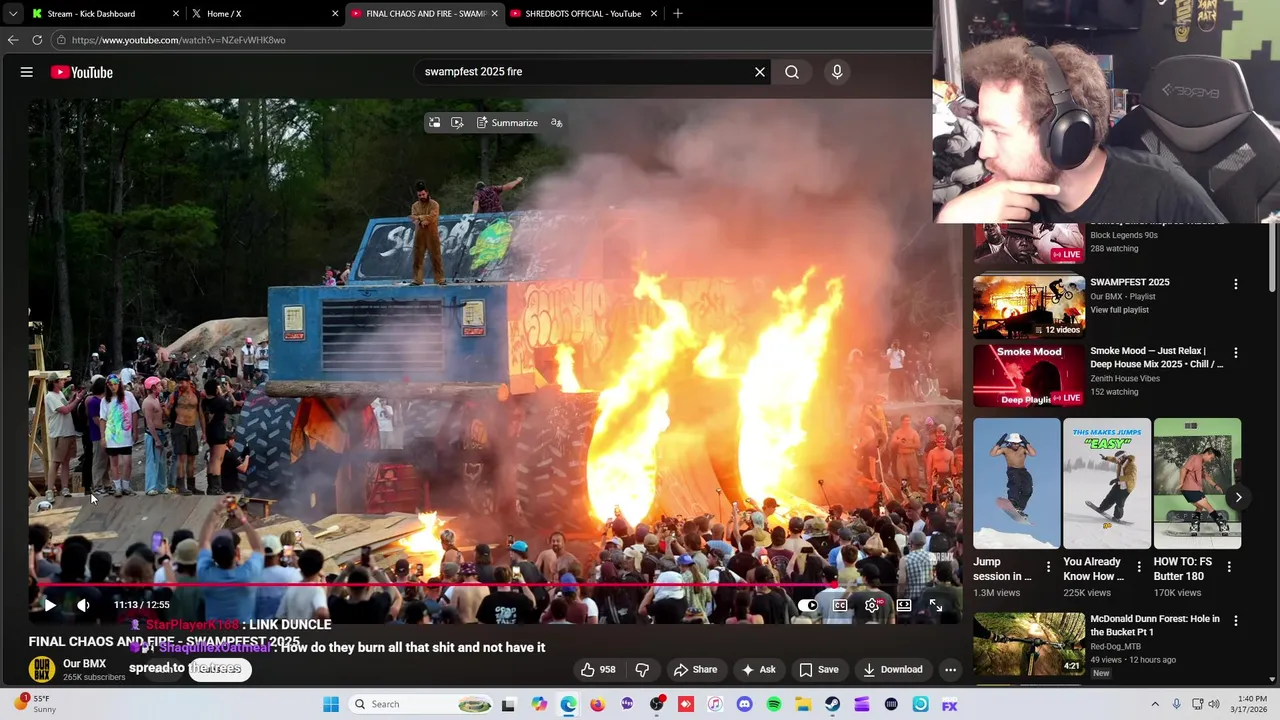
Task: Reload the page
Action: pos(37,40)
